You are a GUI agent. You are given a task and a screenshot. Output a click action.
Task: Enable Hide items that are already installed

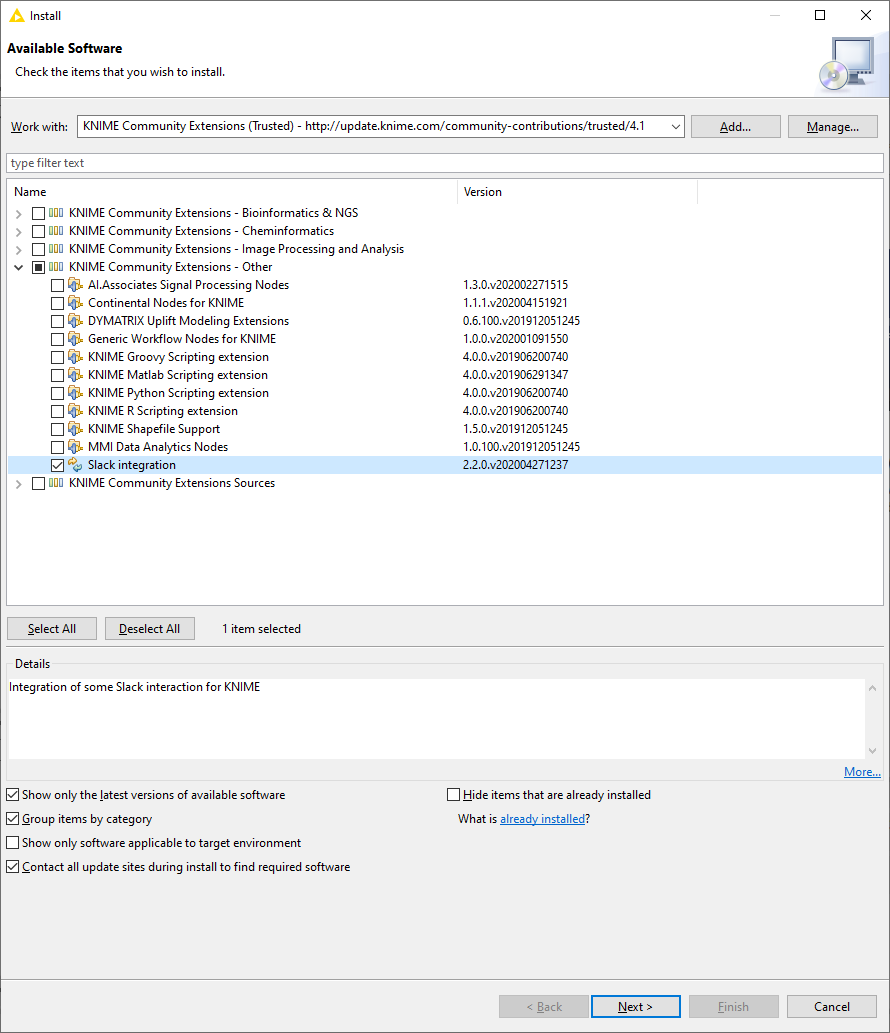(x=454, y=795)
